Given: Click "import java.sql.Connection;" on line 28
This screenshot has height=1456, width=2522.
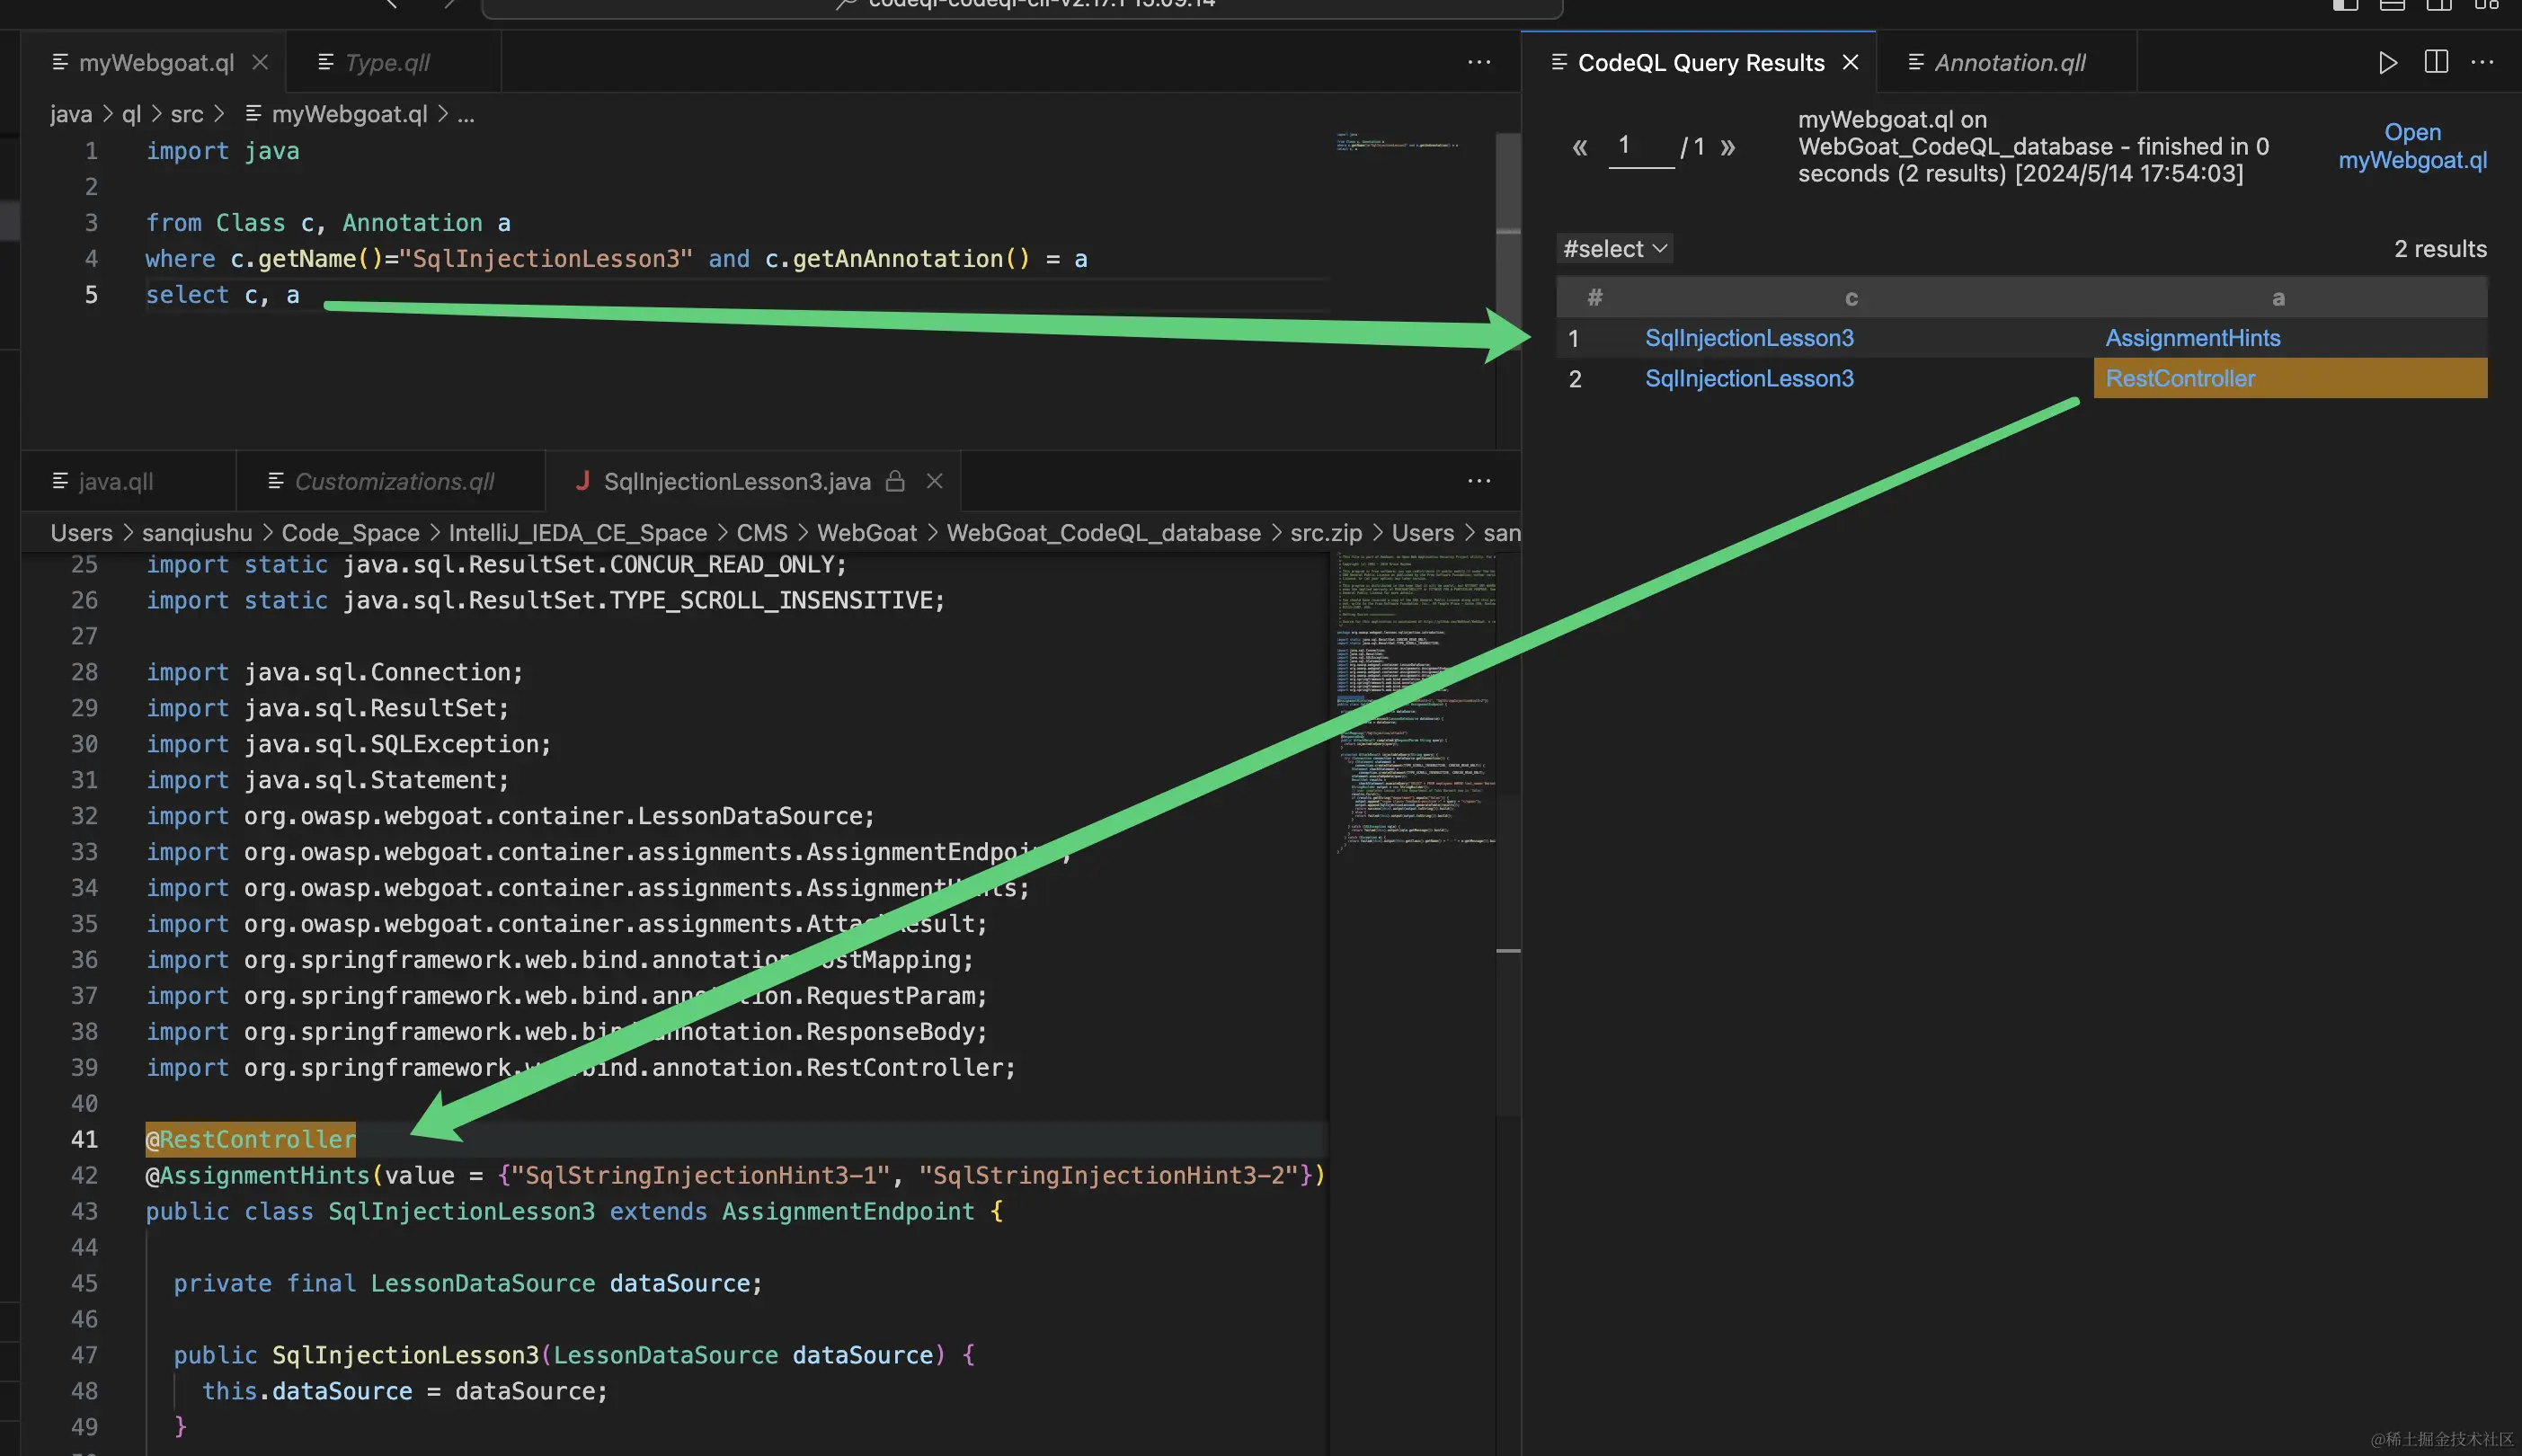Looking at the screenshot, I should coord(335,672).
